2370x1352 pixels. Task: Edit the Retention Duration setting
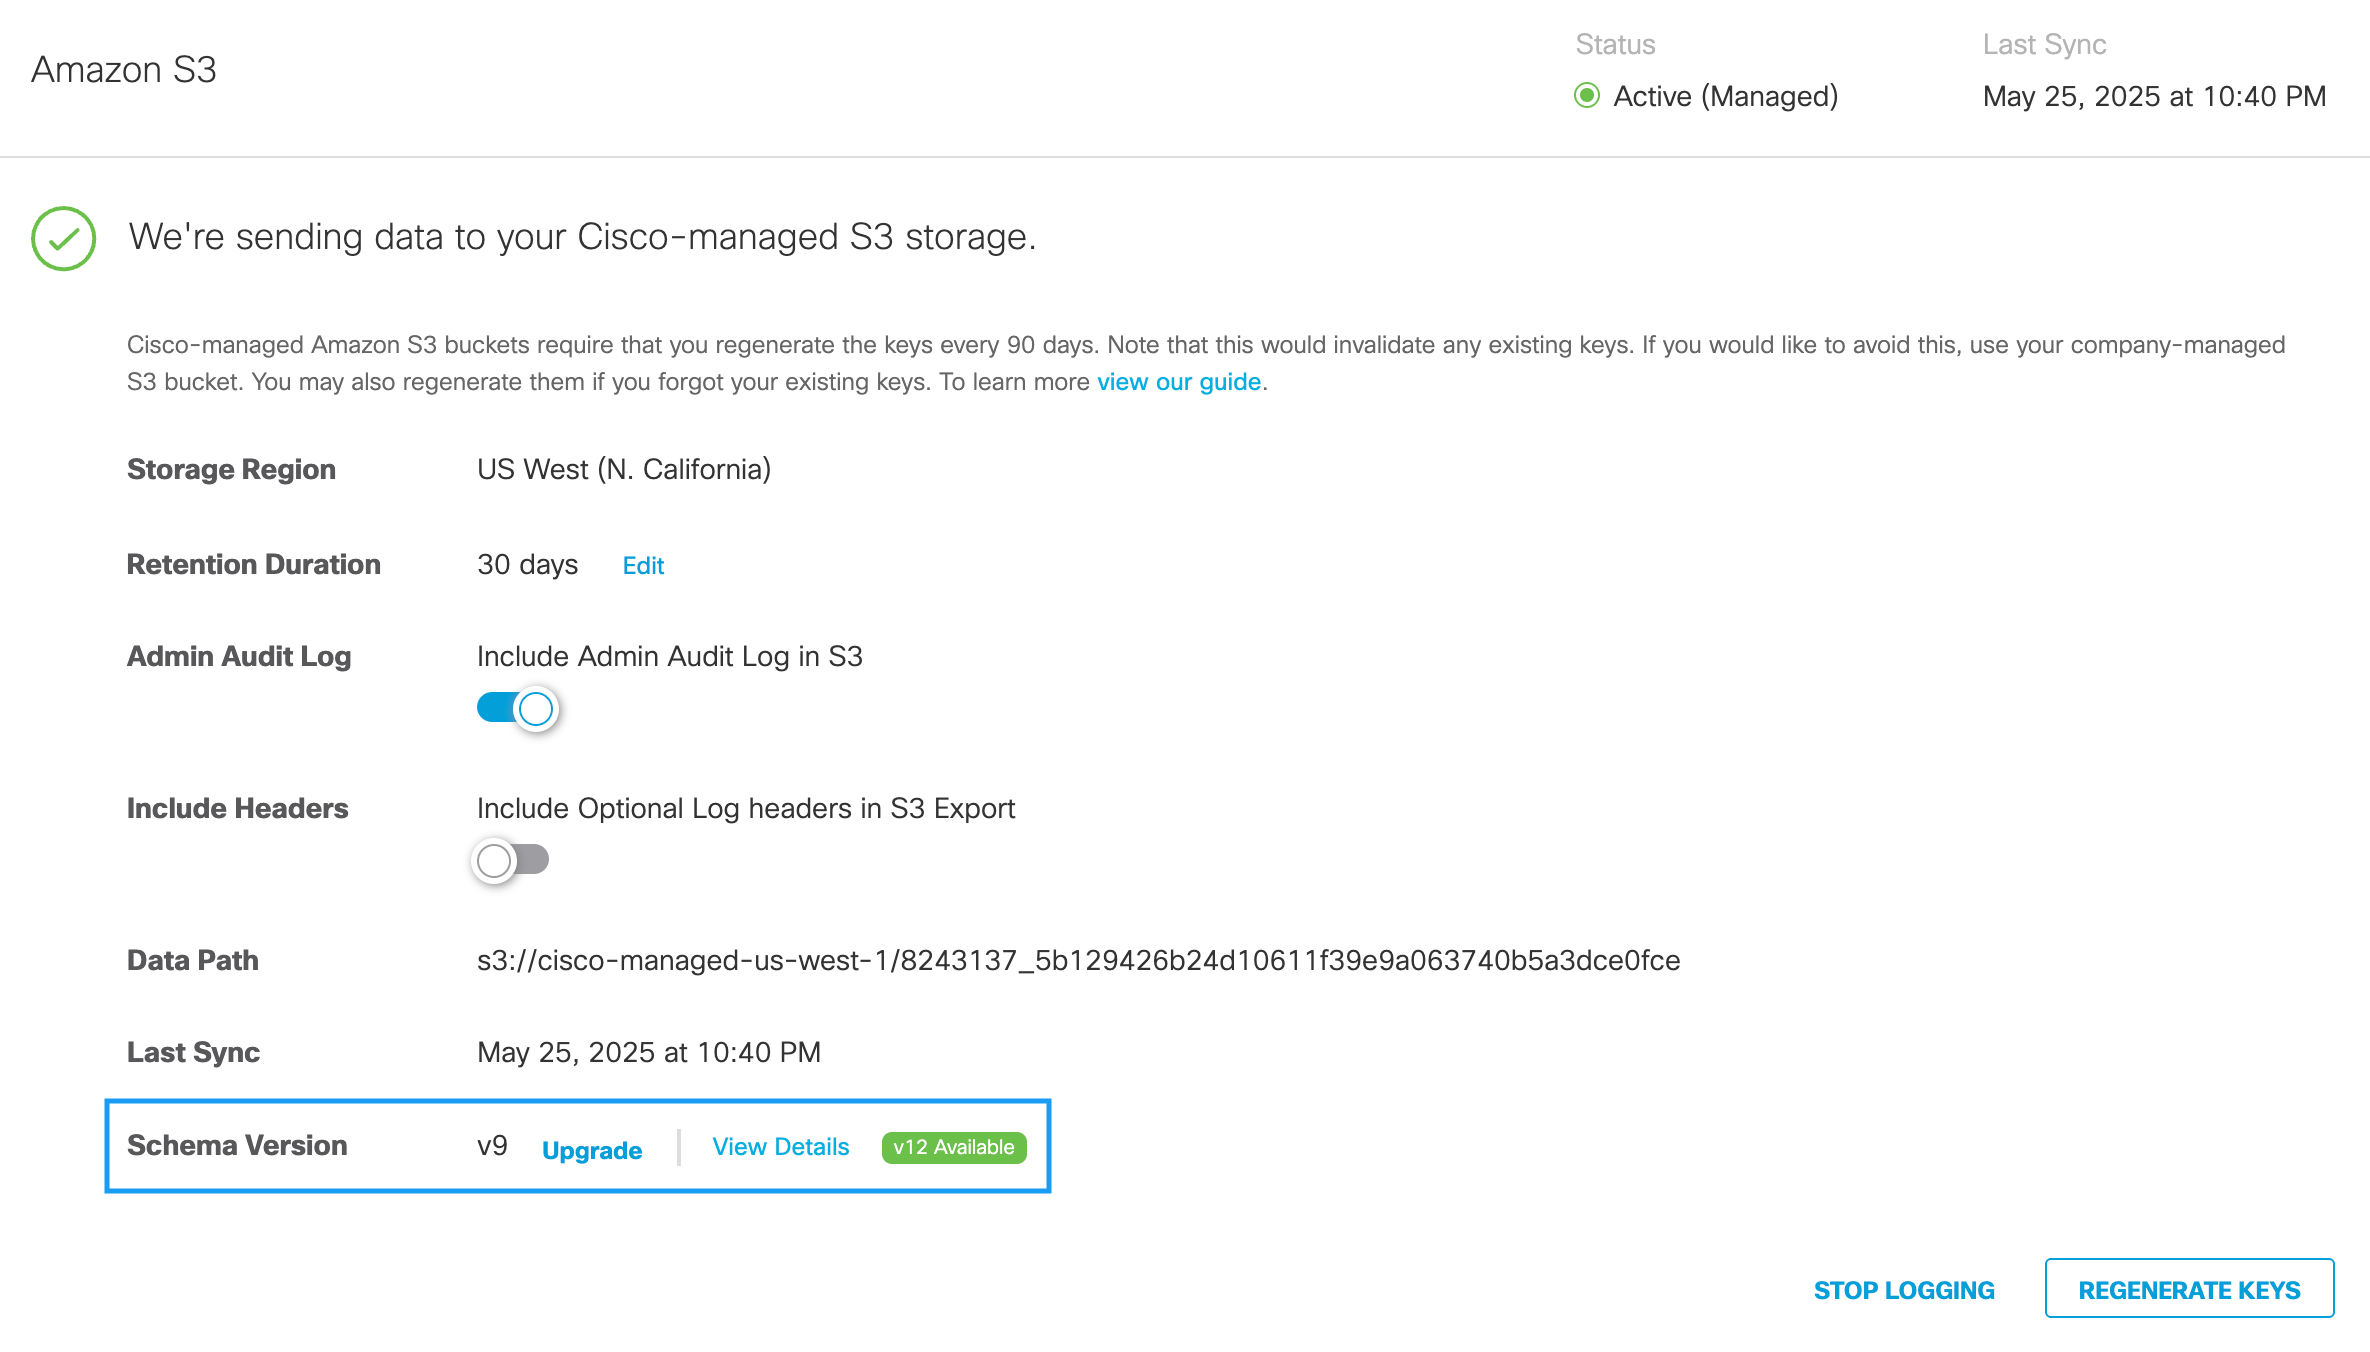(643, 566)
